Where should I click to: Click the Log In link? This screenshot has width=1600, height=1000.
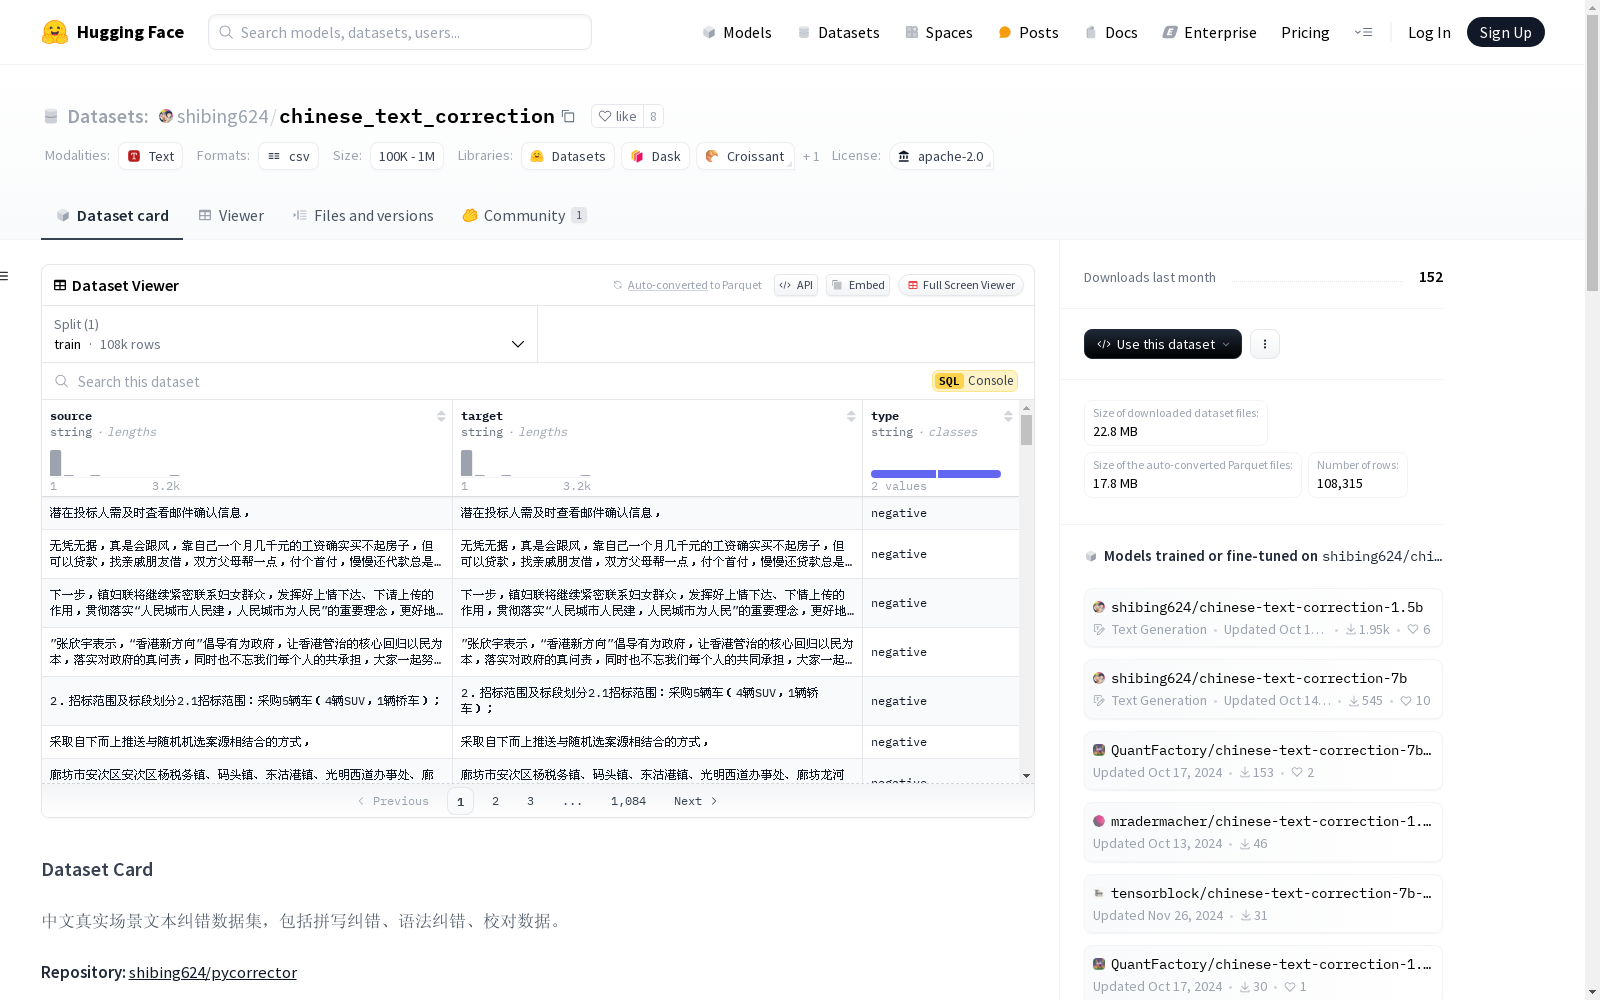point(1429,32)
